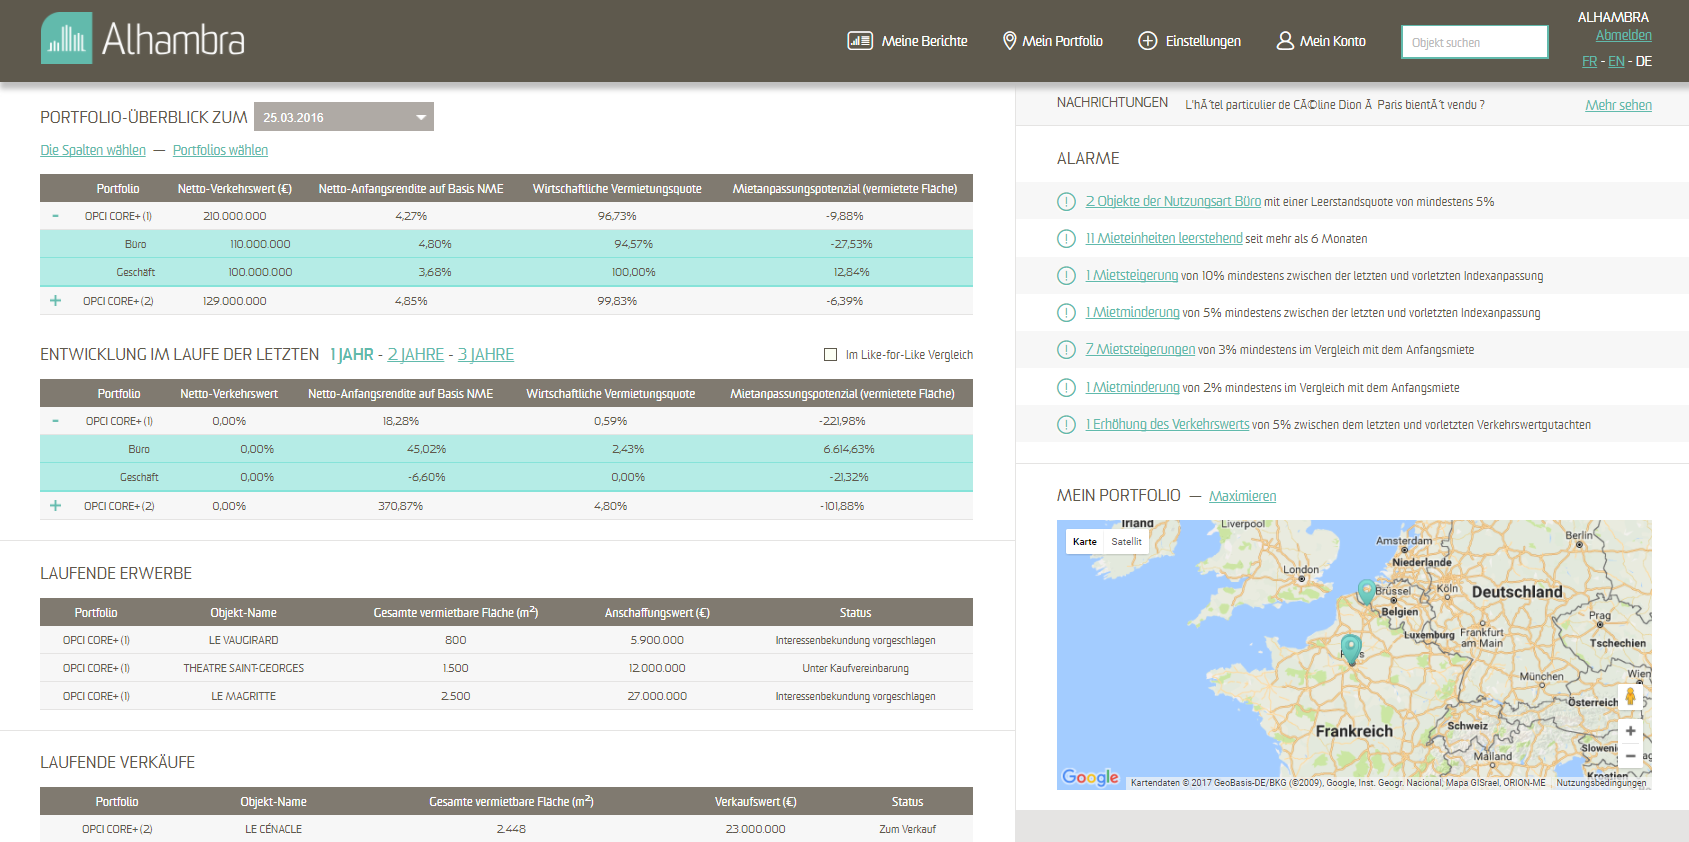
Task: Click alert icon beside Büro vacancy alarm
Action: (x=1066, y=202)
